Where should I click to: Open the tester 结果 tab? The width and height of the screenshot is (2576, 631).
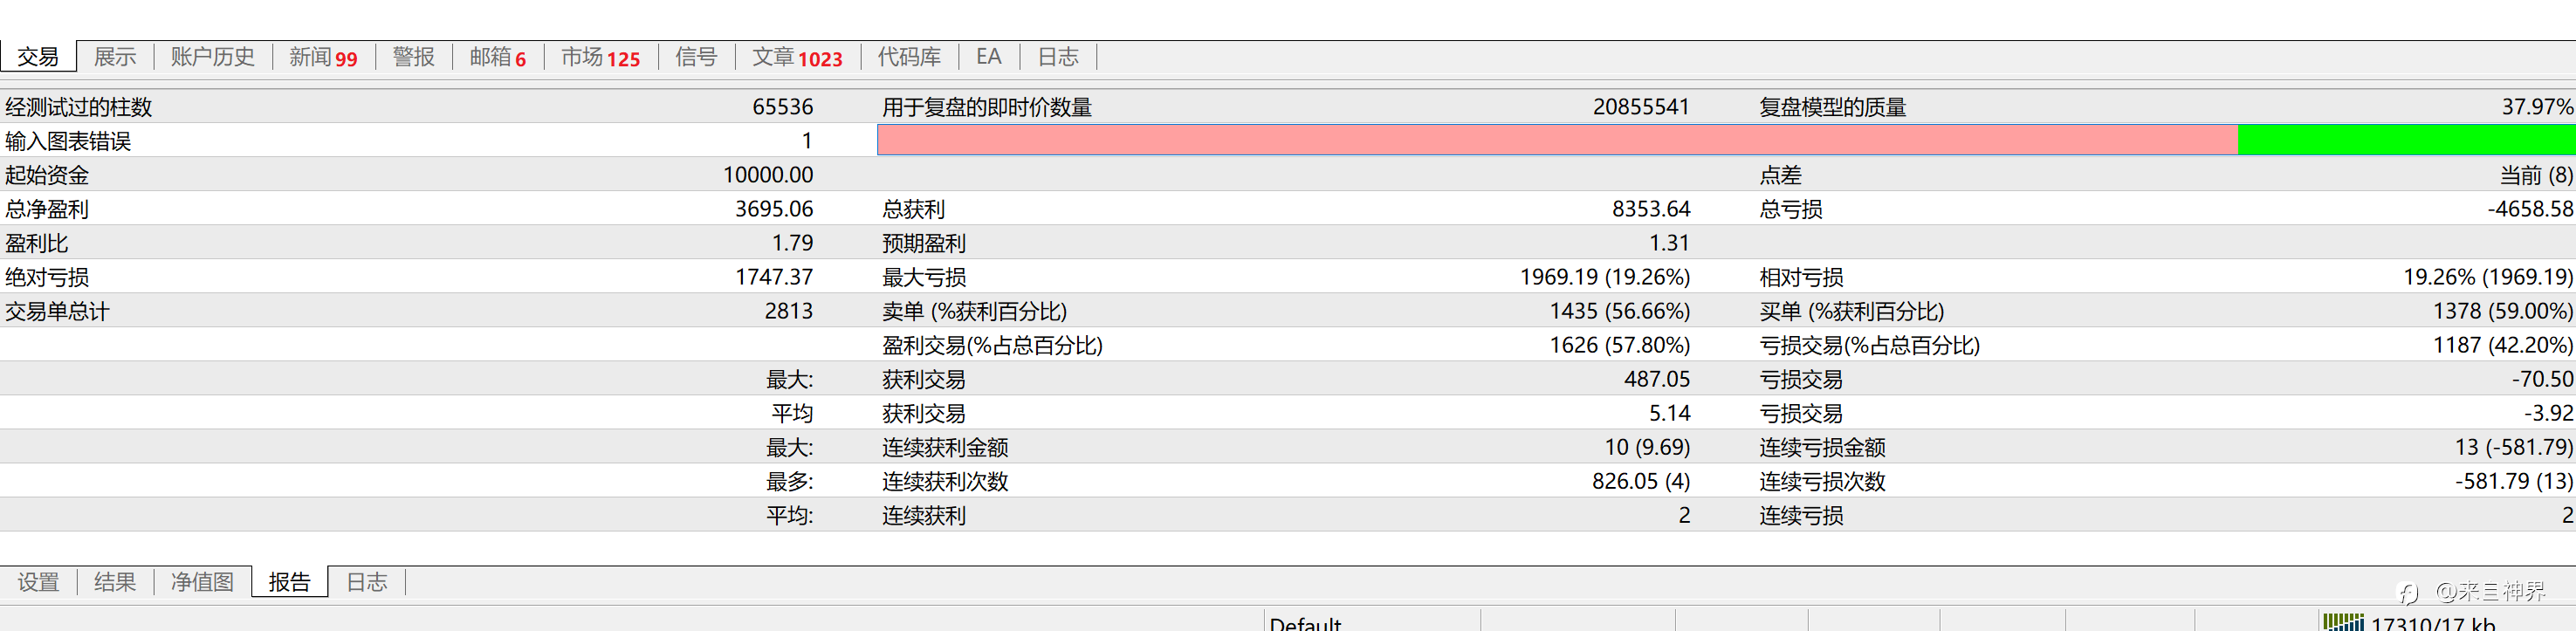(x=115, y=582)
